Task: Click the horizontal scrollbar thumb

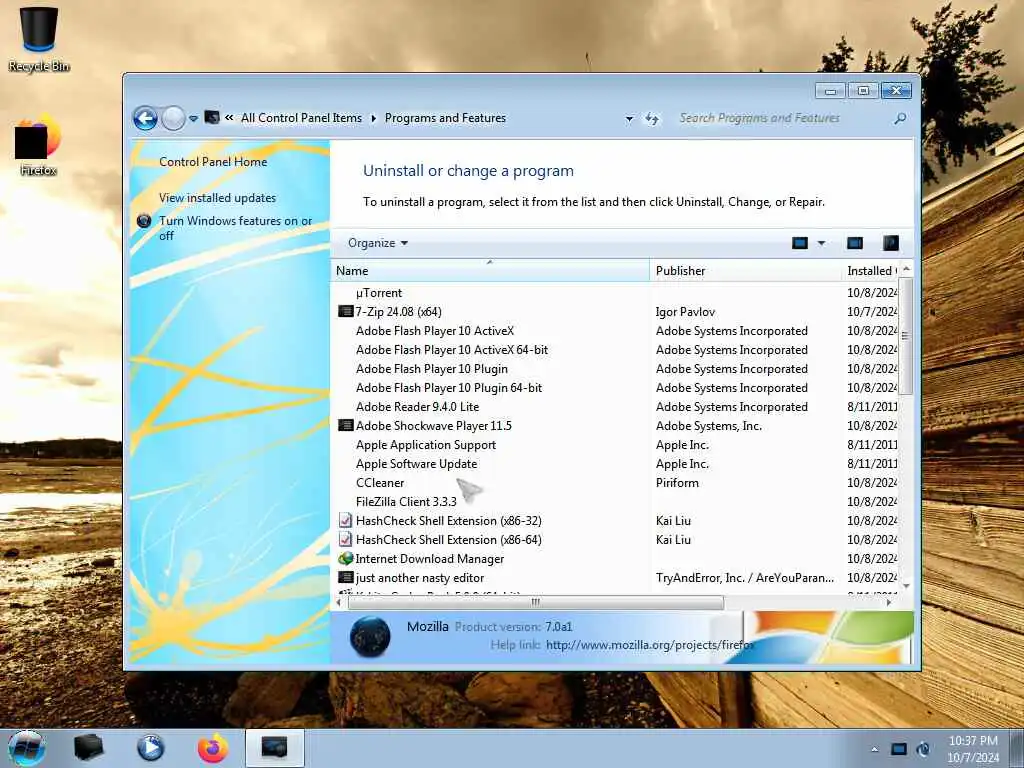Action: pos(536,602)
